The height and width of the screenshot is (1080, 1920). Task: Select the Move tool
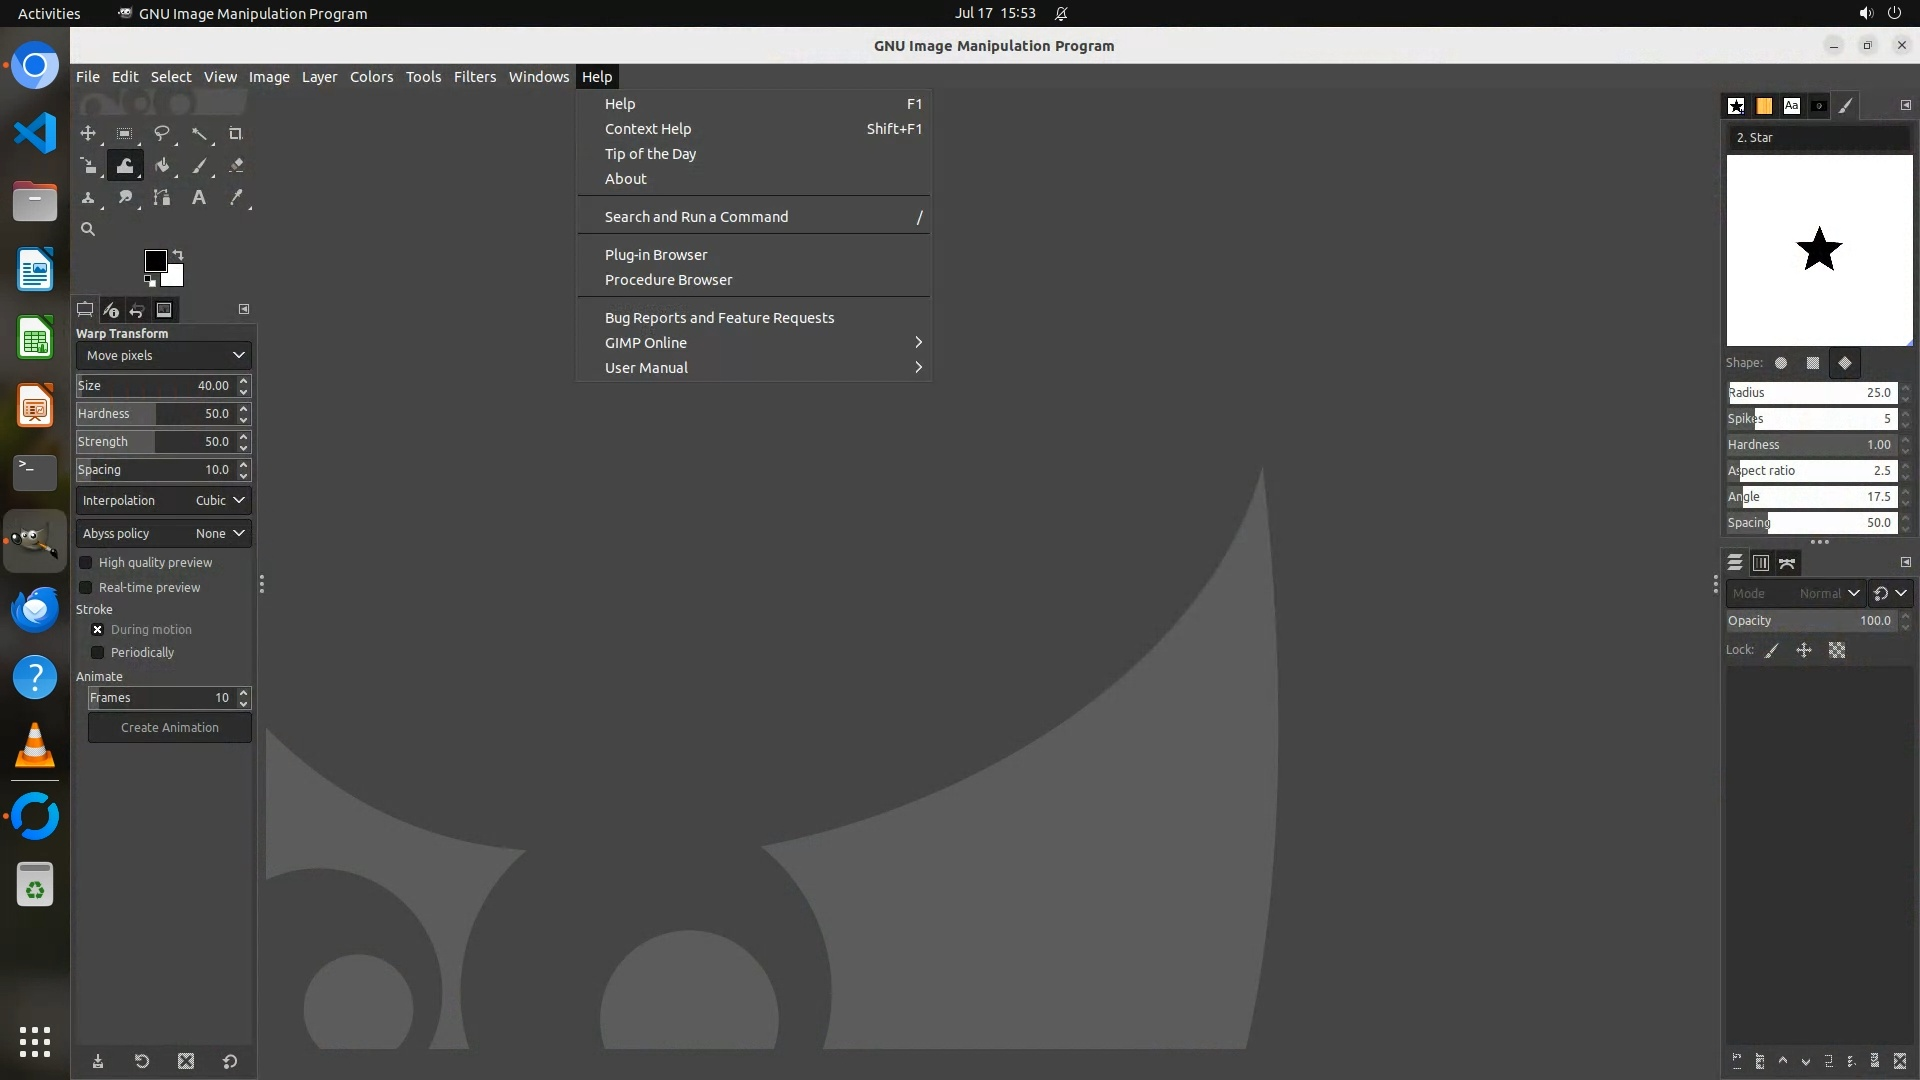click(88, 133)
